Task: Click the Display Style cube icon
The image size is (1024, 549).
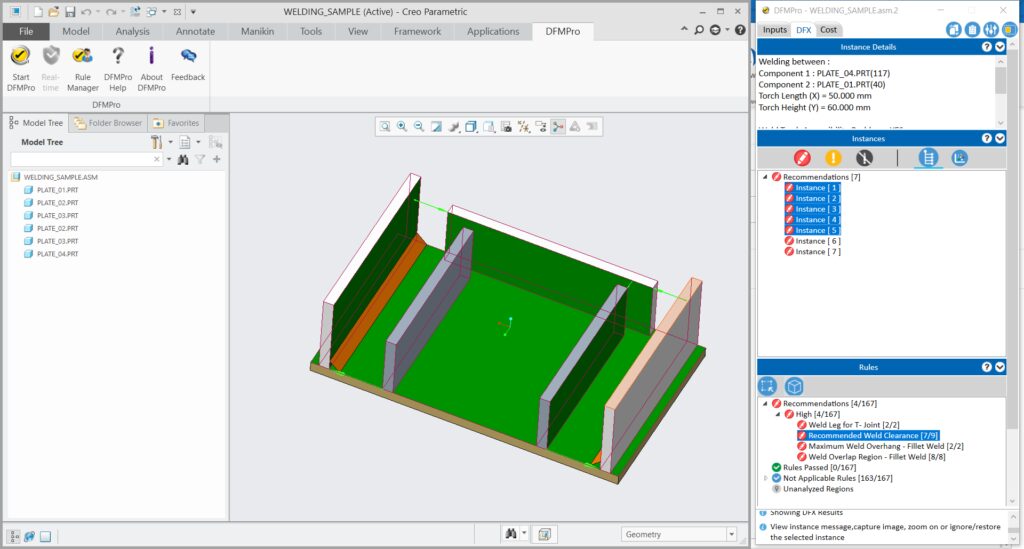Action: coord(471,127)
